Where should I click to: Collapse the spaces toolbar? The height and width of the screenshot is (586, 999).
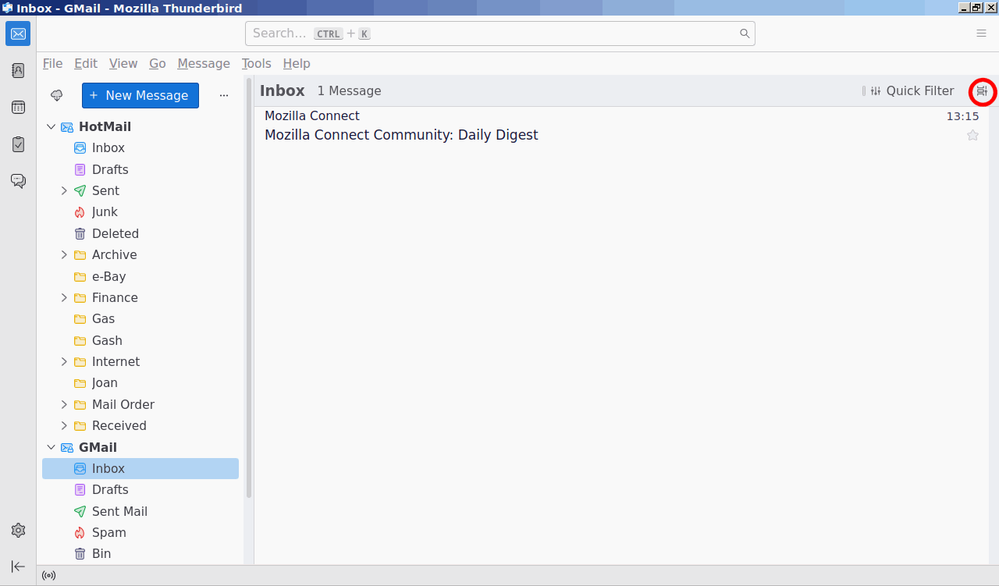(18, 566)
